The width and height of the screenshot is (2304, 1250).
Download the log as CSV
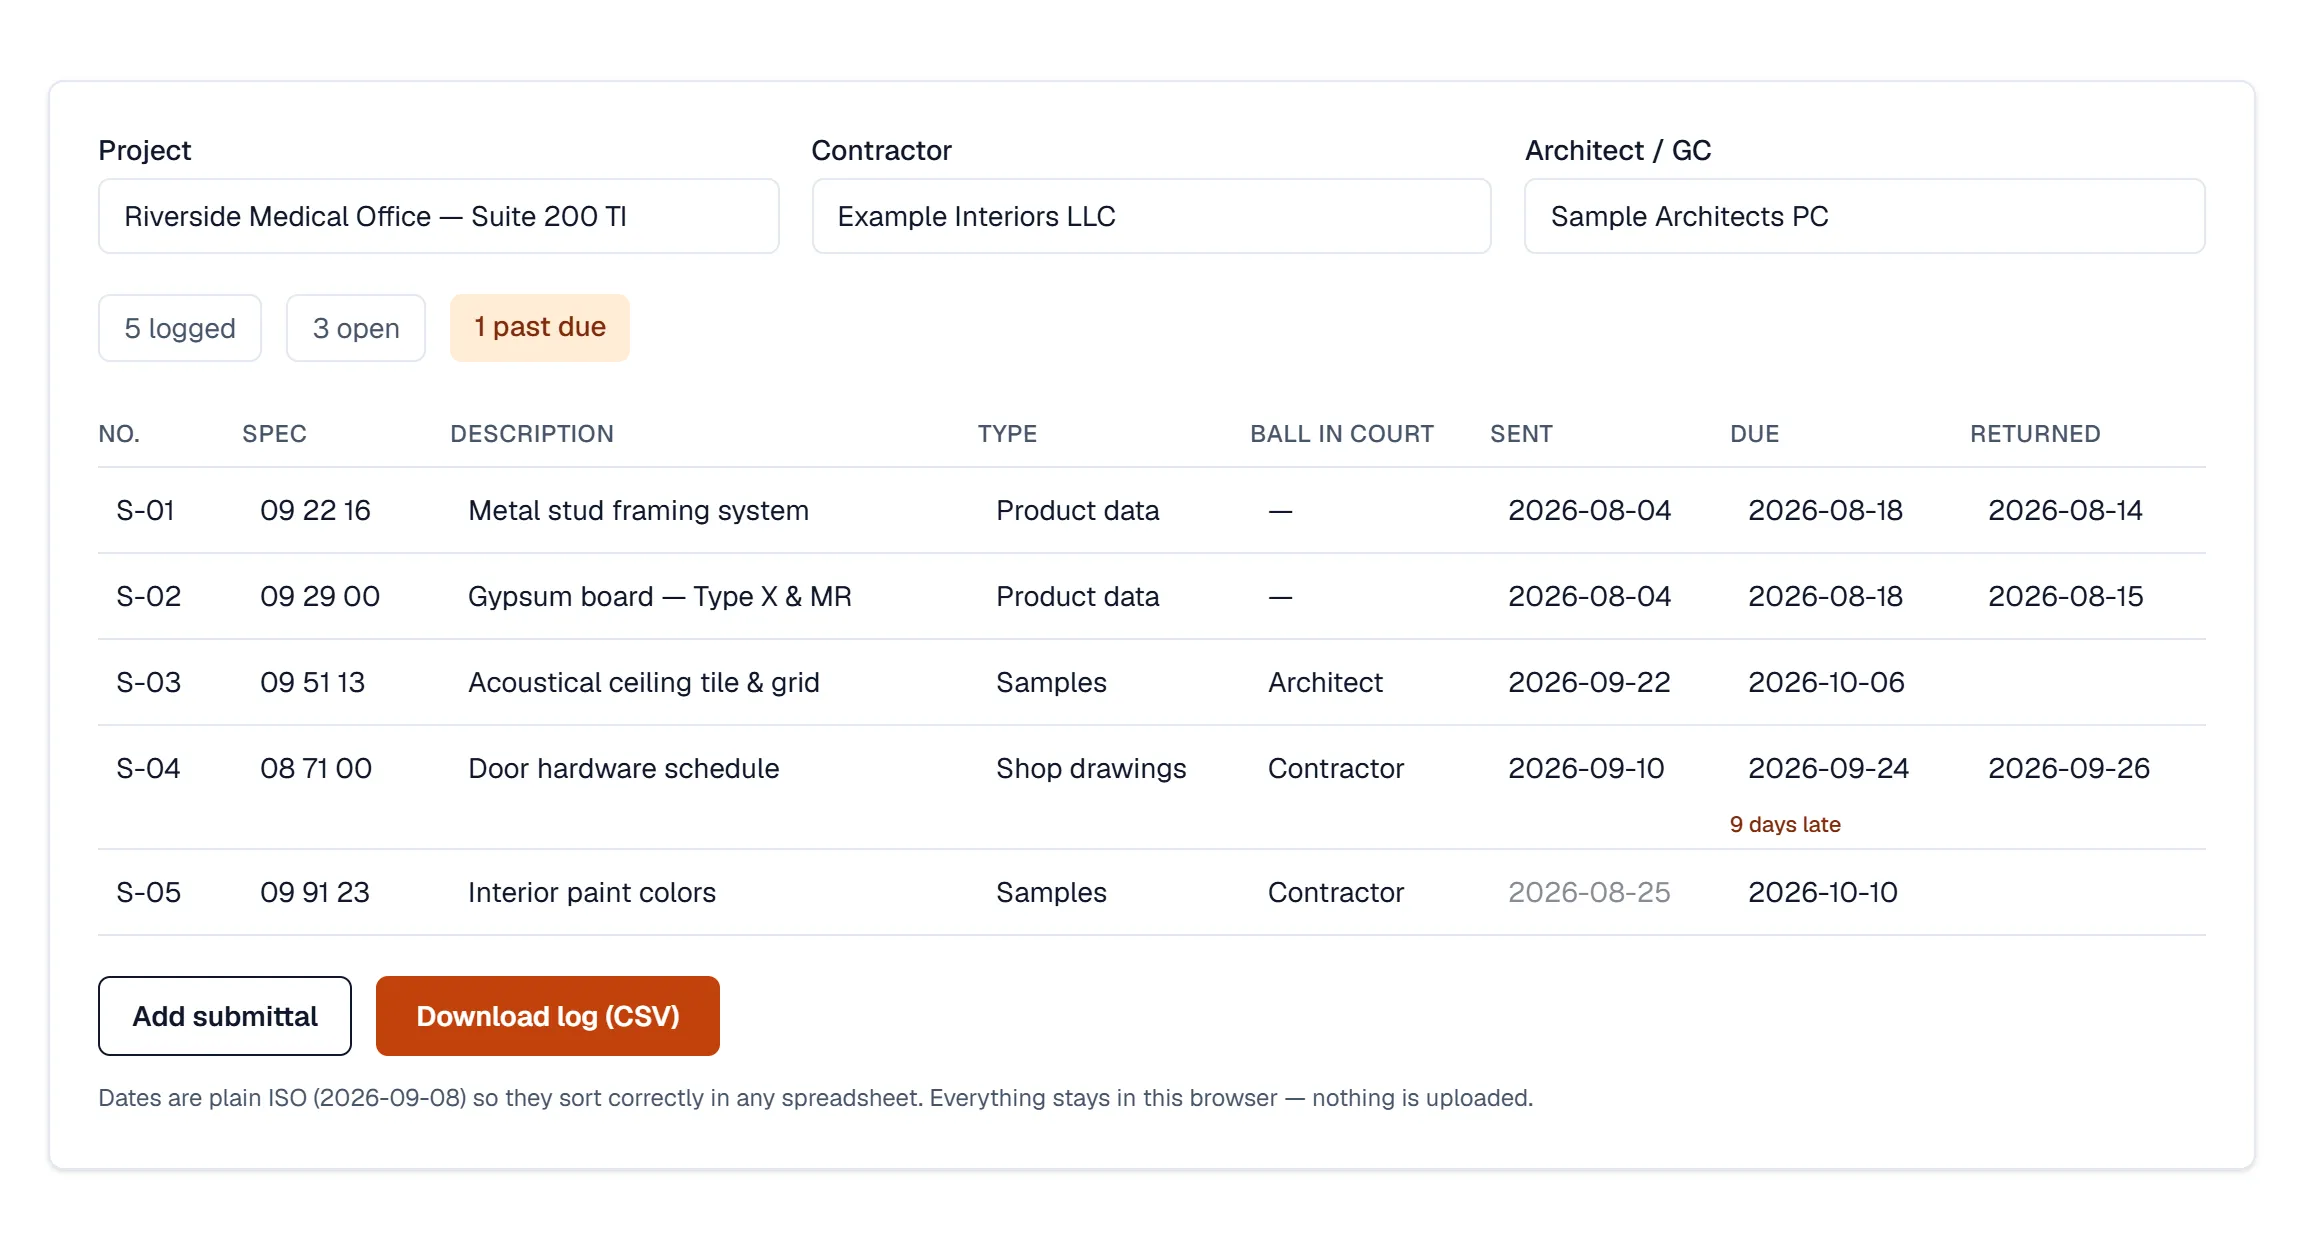[x=548, y=1016]
